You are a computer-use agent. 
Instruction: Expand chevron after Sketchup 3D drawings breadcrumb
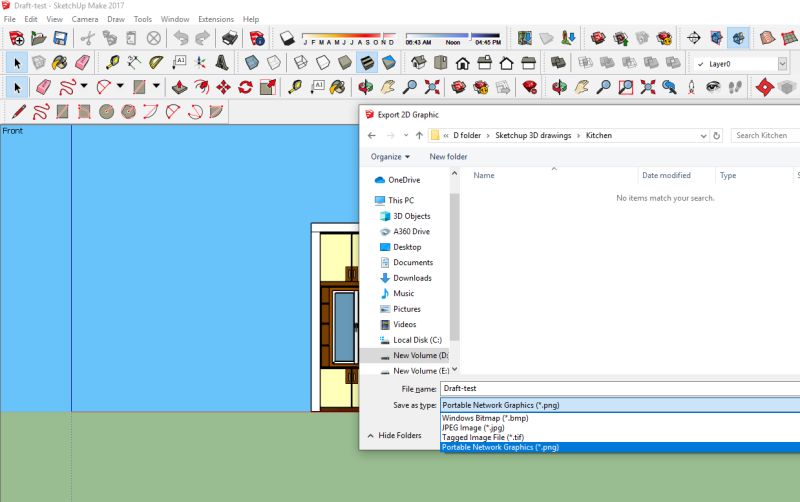tap(579, 136)
